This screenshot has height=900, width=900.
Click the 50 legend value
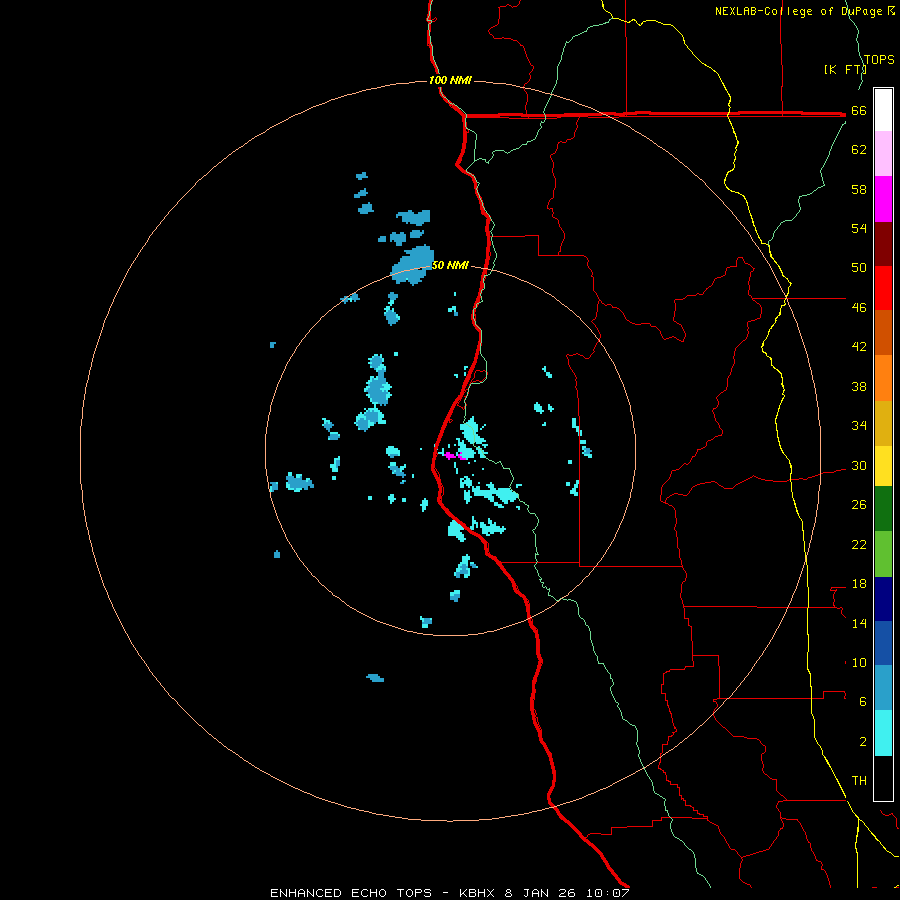coord(859,267)
